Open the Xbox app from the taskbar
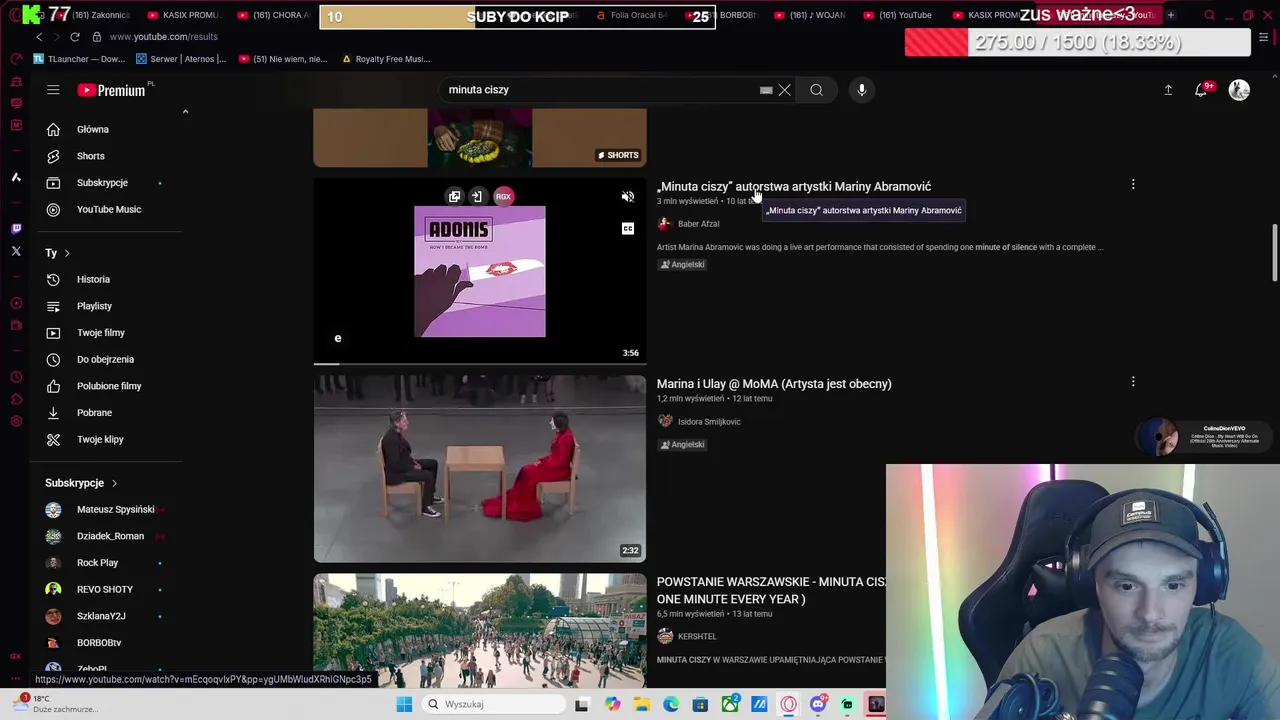This screenshot has width=1280, height=720. point(730,704)
